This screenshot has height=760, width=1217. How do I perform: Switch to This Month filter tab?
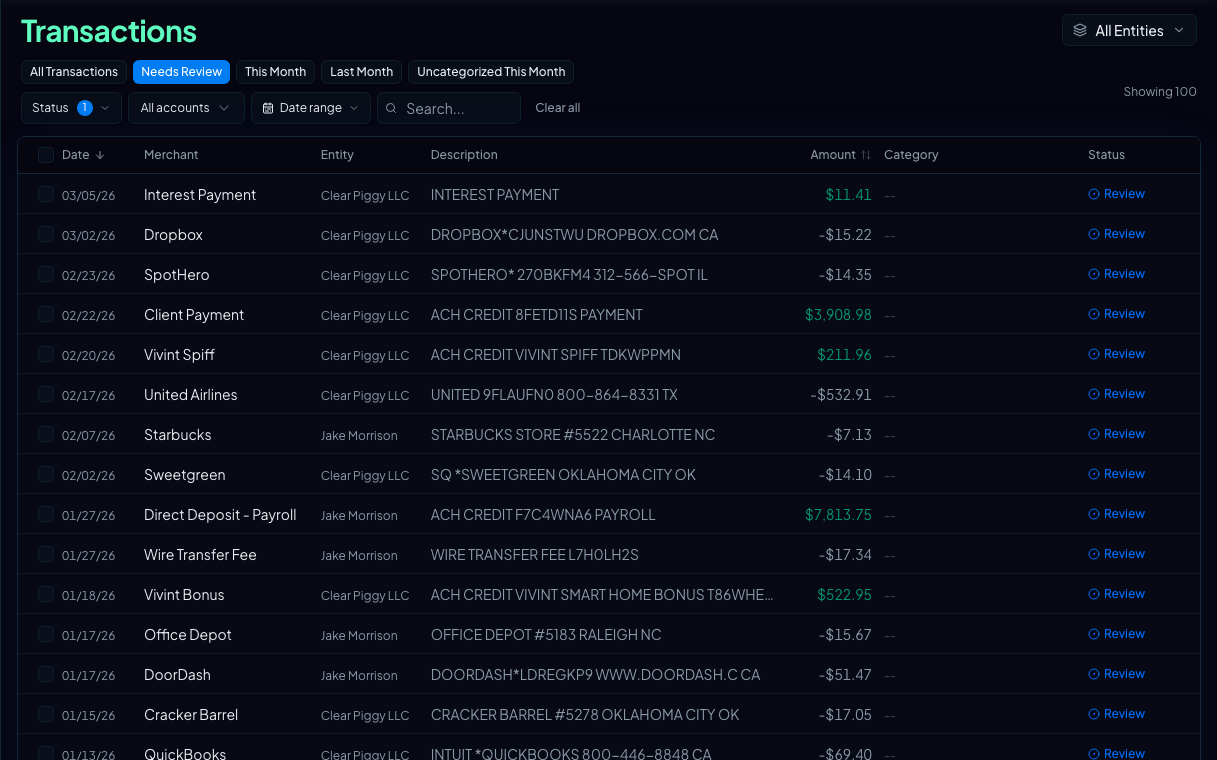coord(275,72)
